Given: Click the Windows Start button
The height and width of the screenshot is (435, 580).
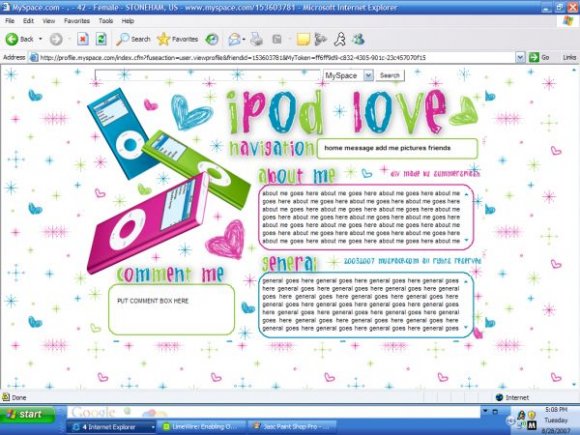Looking at the screenshot, I should click(x=27, y=414).
